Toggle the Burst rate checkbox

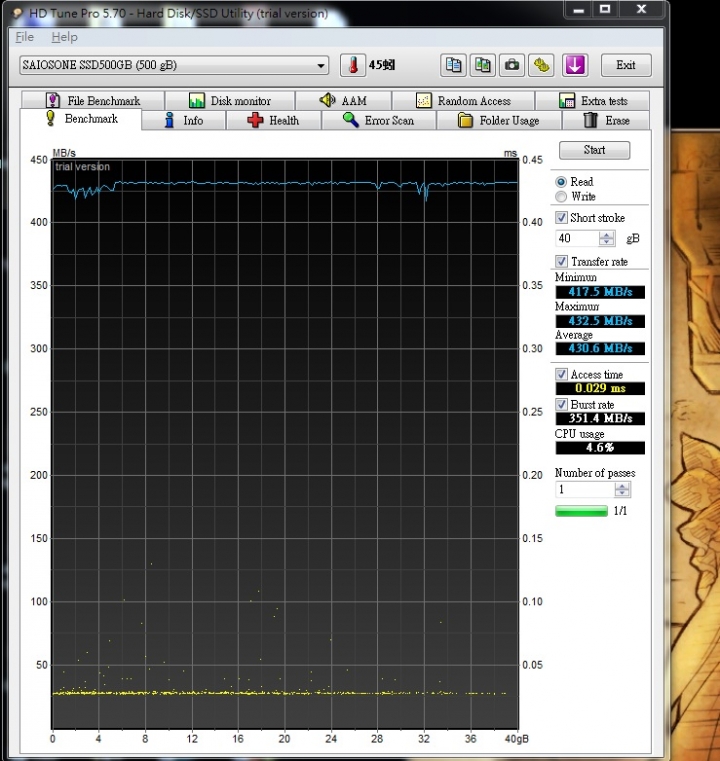pos(561,404)
